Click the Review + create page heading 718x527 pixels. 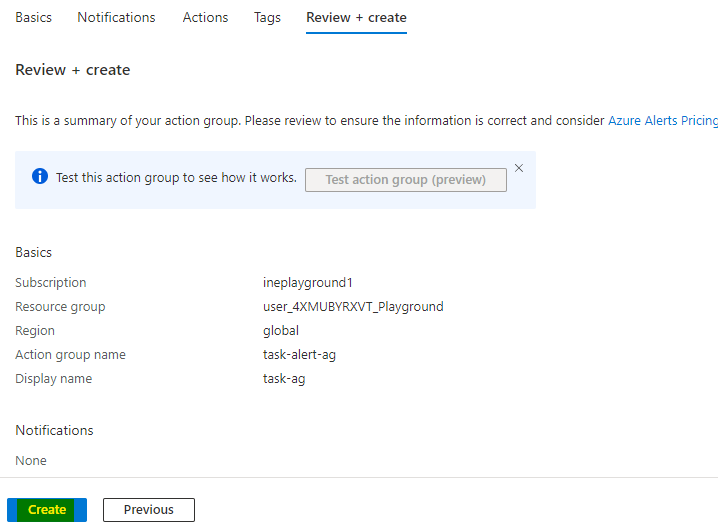73,70
